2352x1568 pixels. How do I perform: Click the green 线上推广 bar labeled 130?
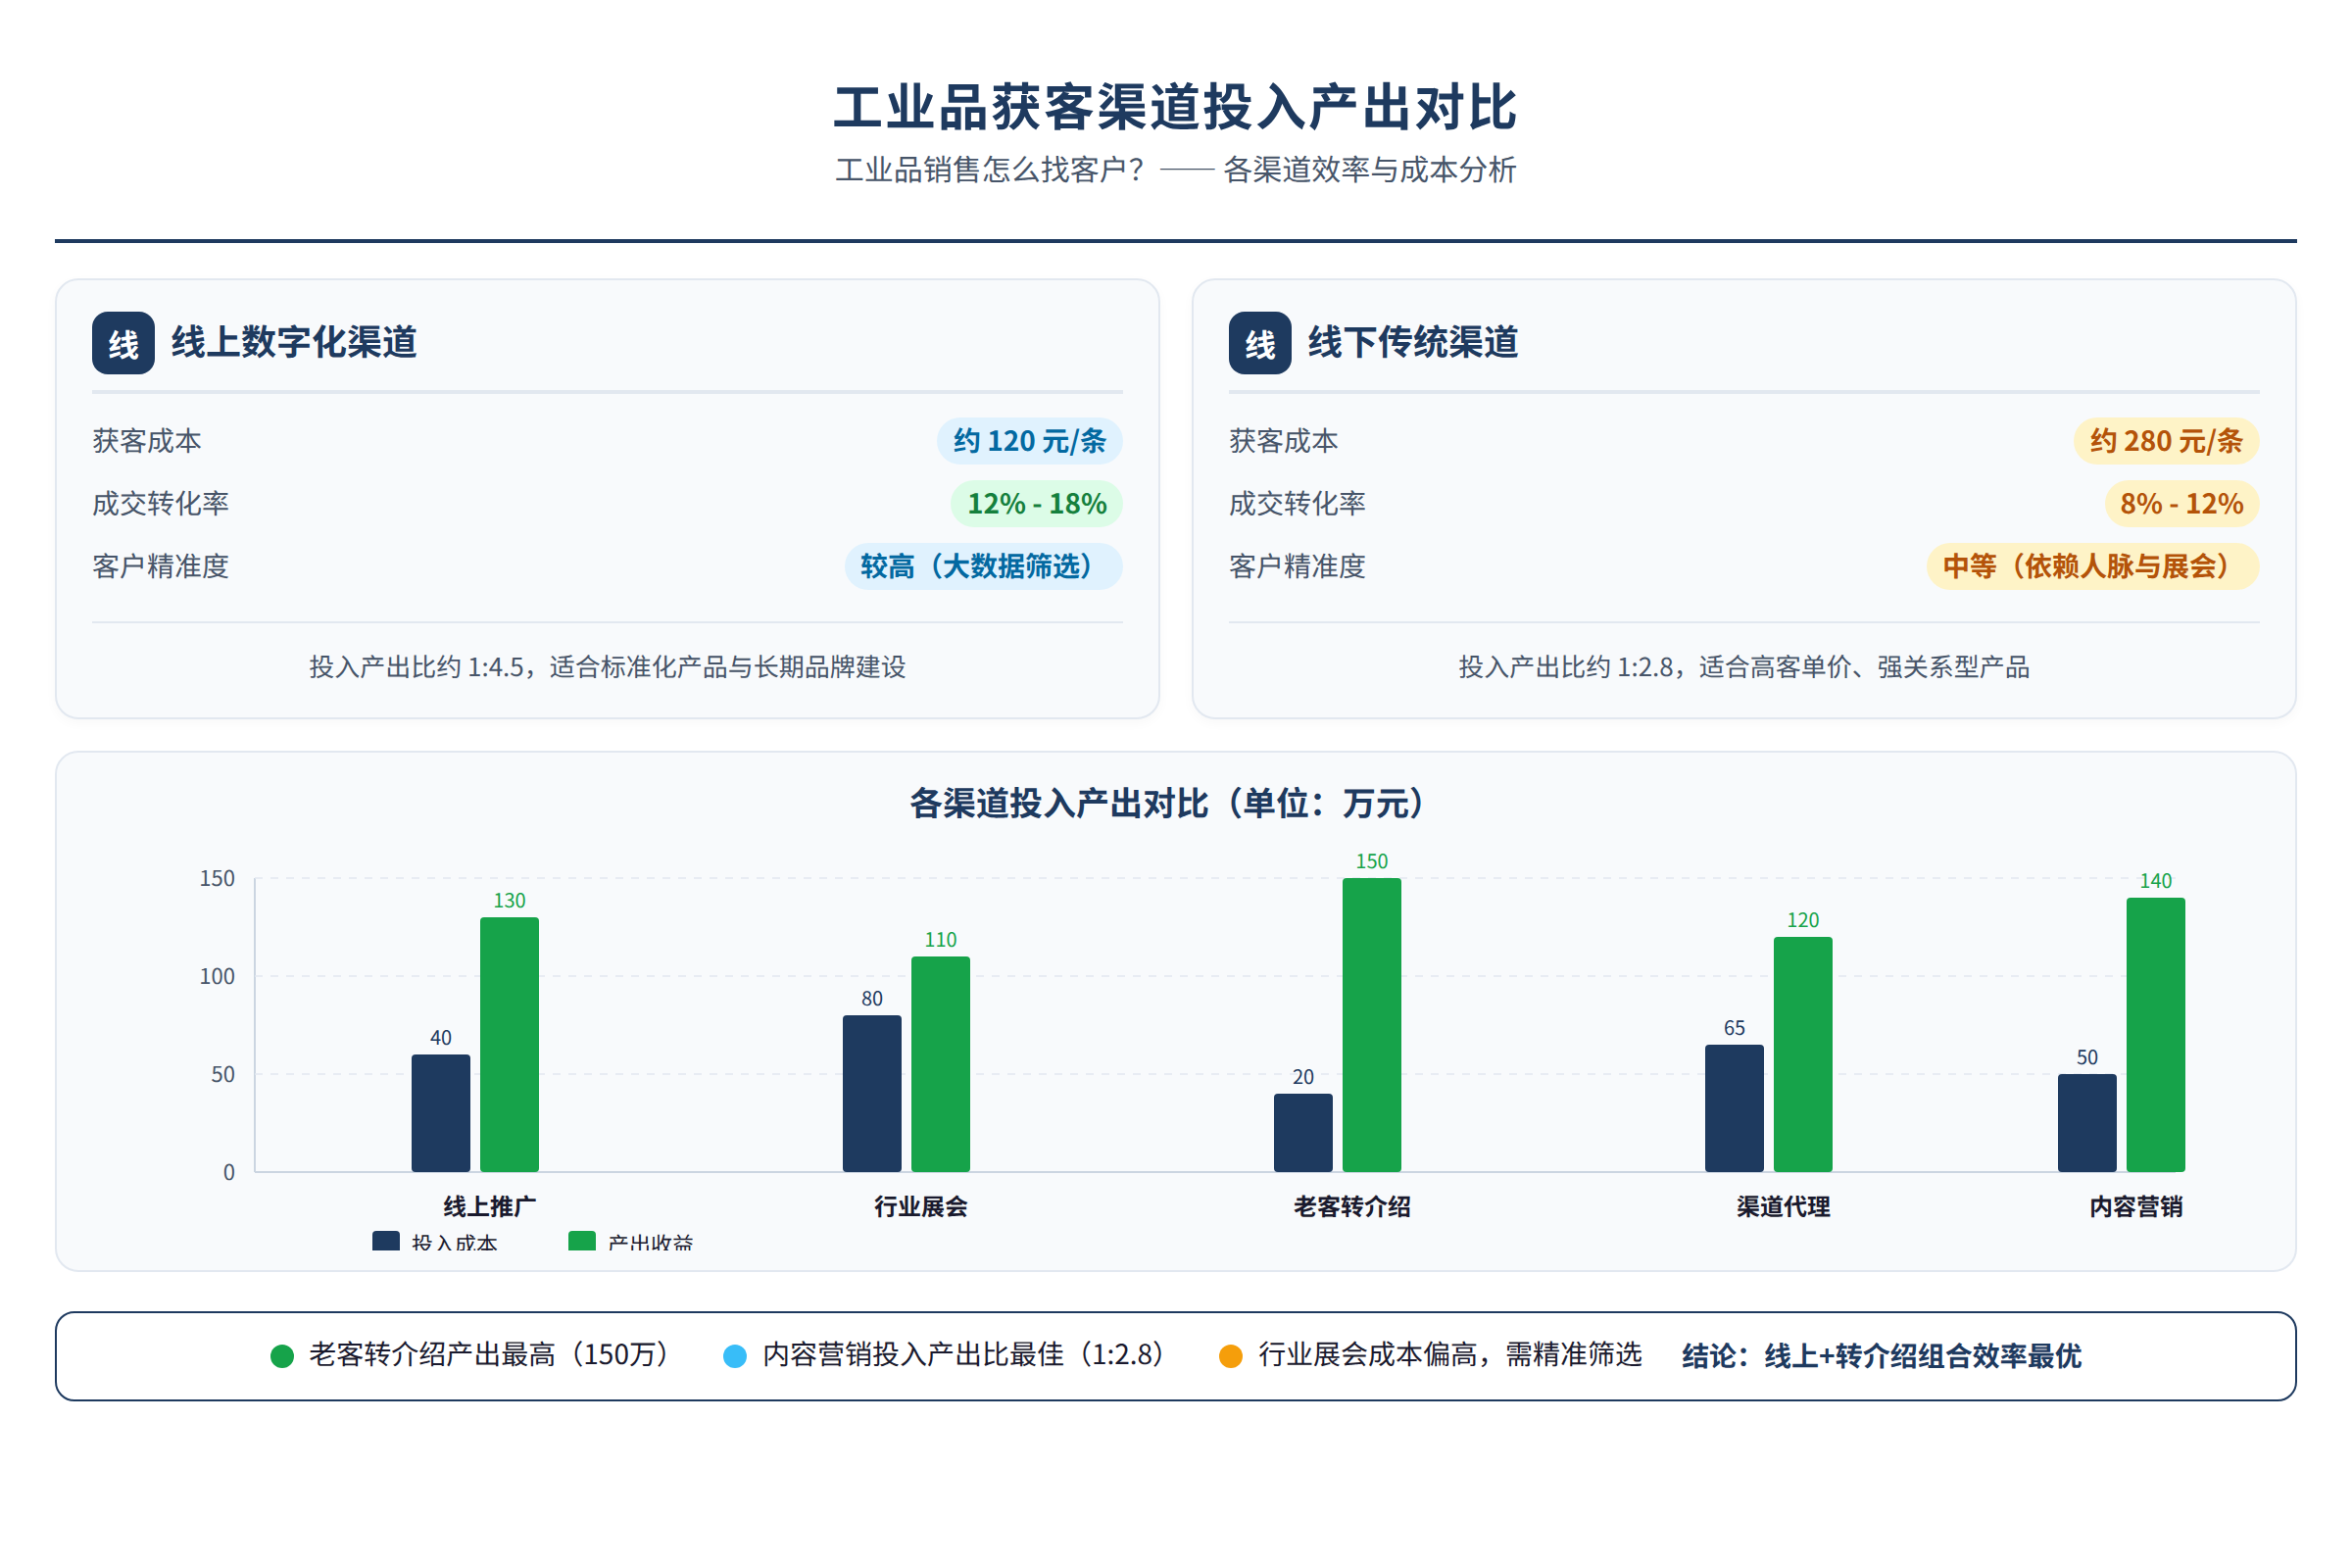509,1044
